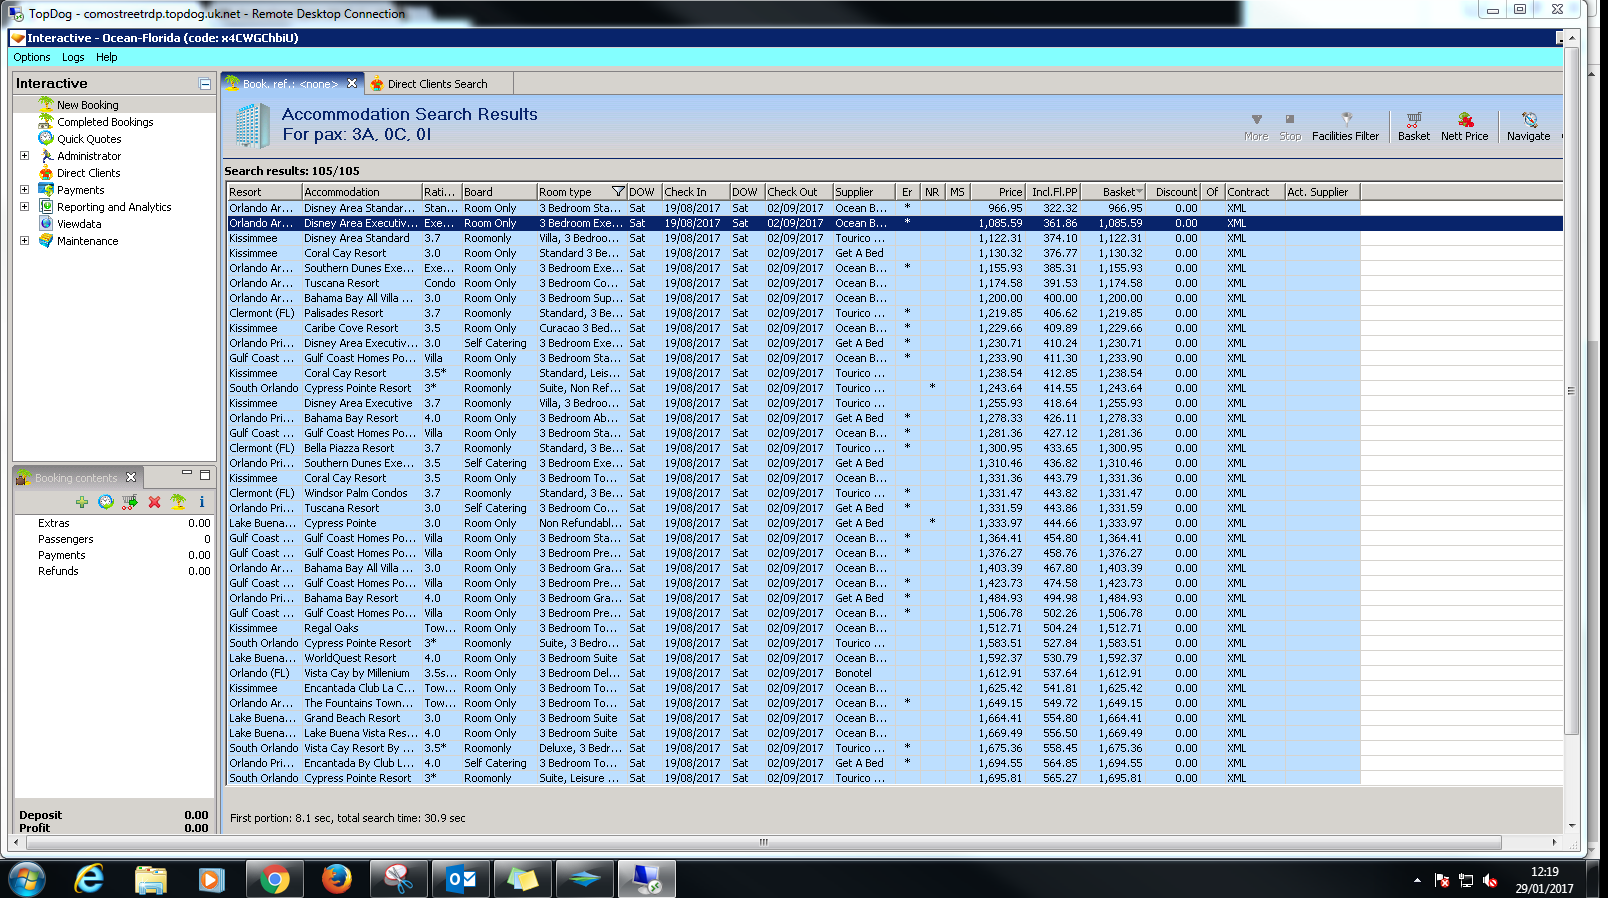Sort by the Price column header

[997, 192]
